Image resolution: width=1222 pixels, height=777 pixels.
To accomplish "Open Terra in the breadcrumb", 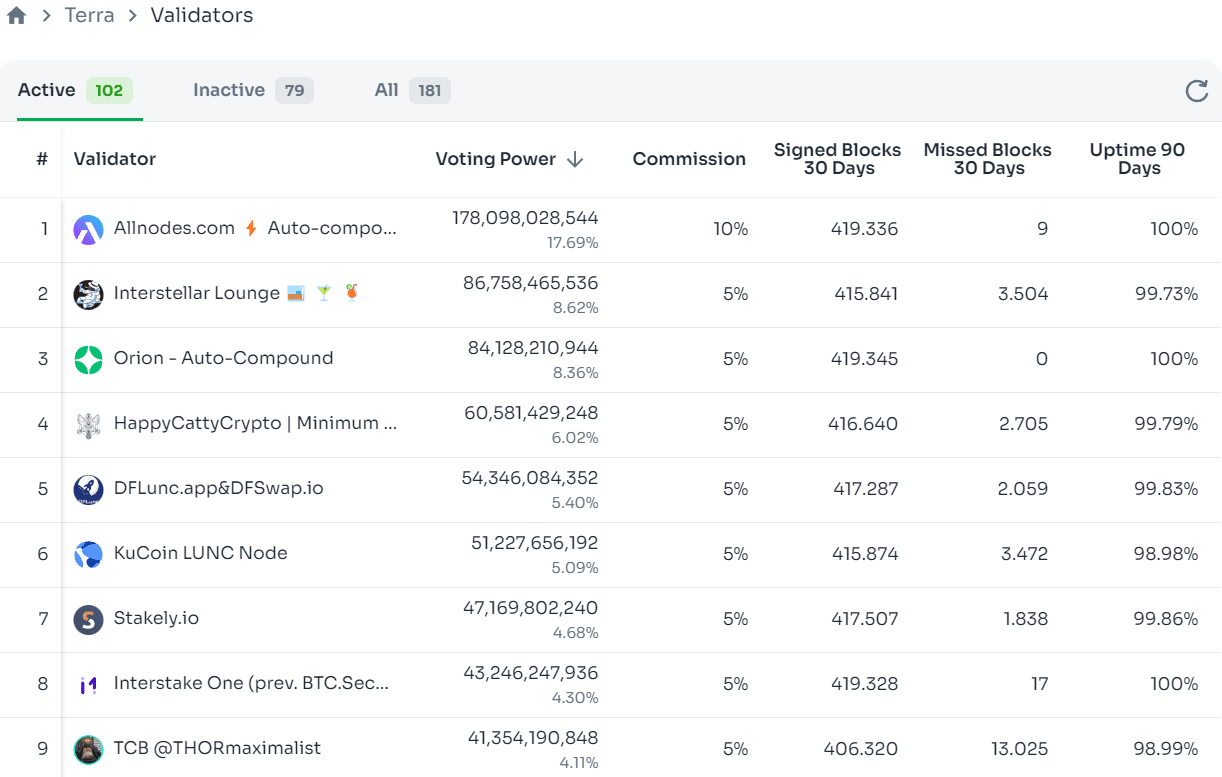I will (x=89, y=16).
